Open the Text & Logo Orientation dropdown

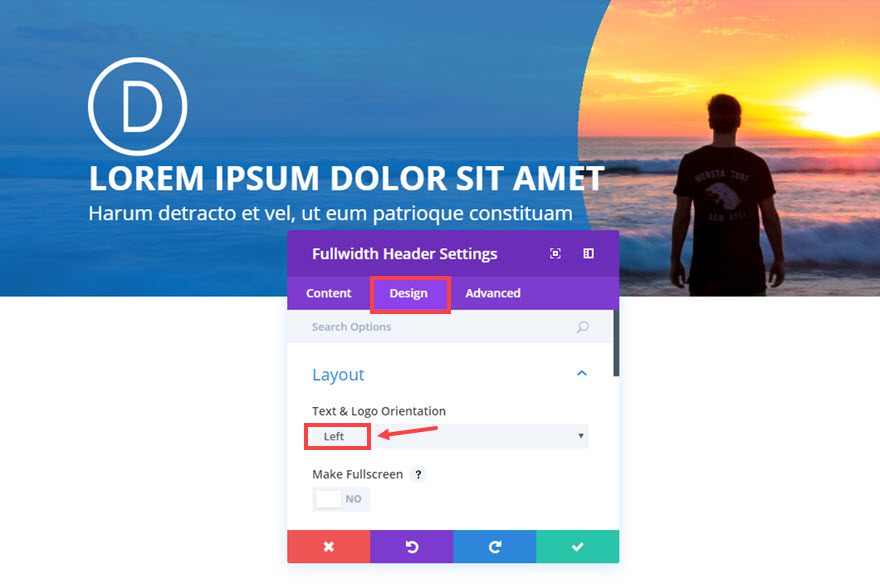pos(447,436)
